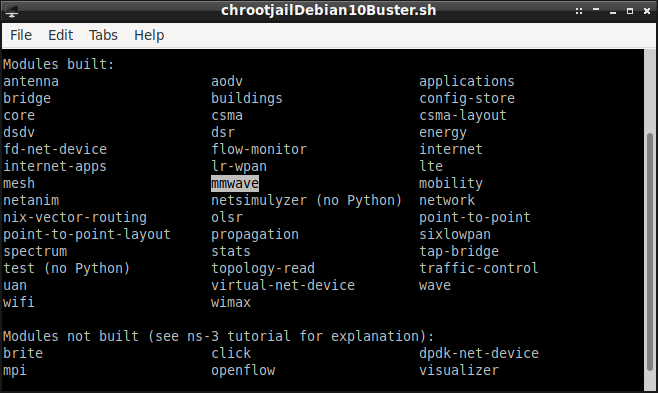Minimize the chrootjailDebian10Buster.sh terminal window

[x=613, y=13]
